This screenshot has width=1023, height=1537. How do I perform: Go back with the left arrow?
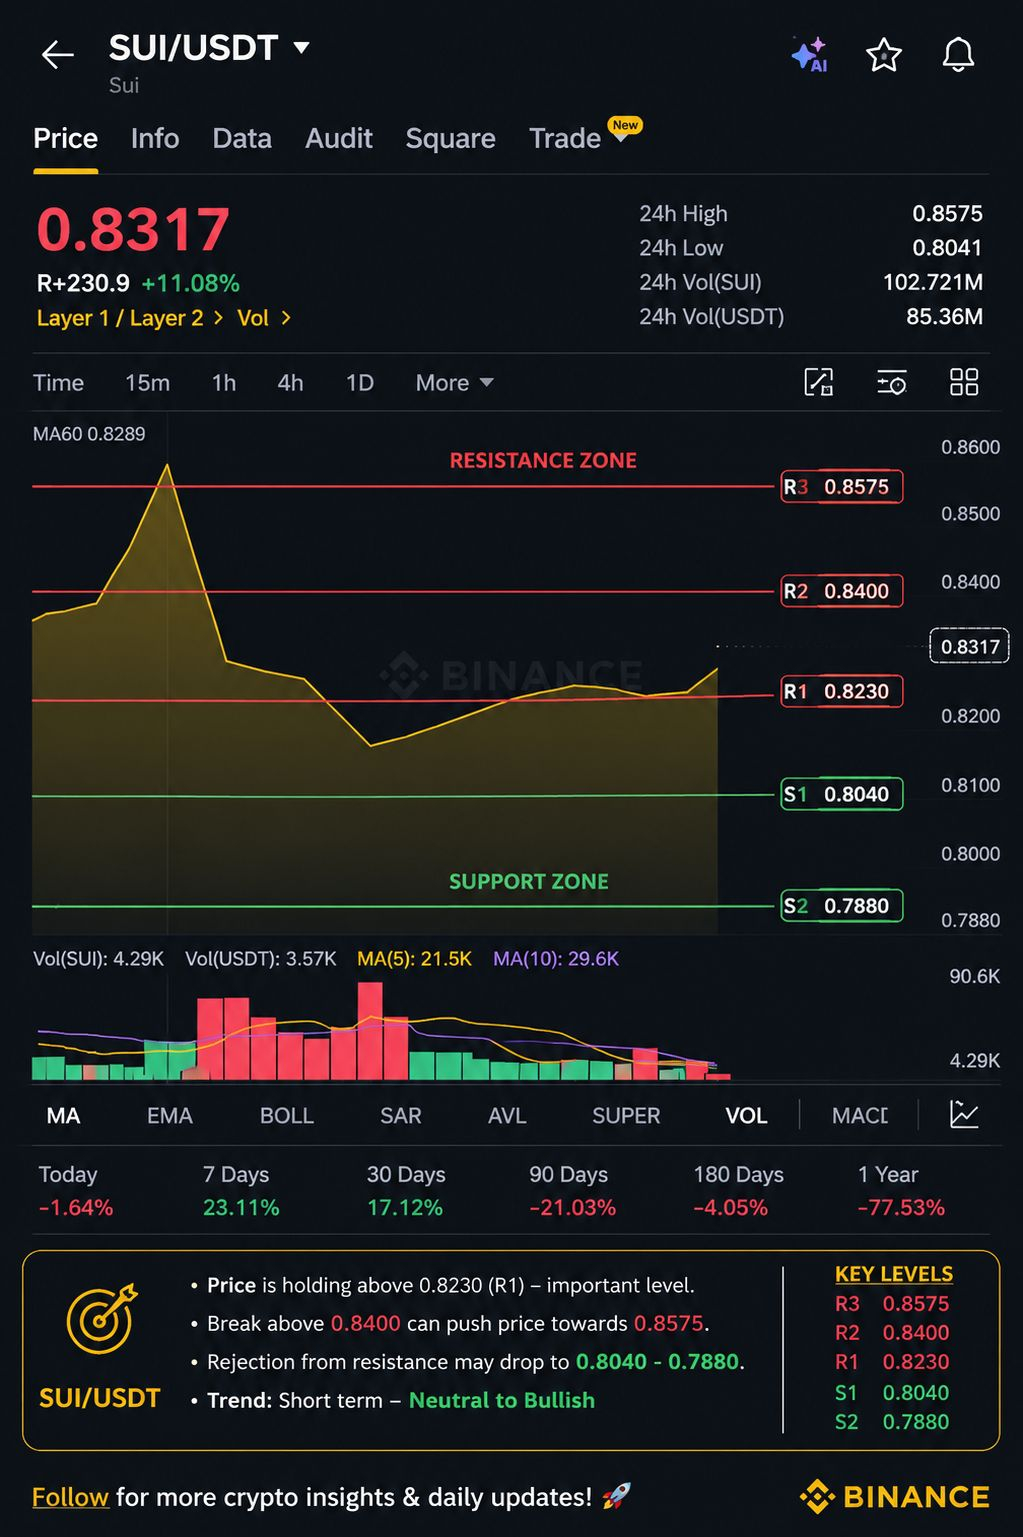pos(58,54)
